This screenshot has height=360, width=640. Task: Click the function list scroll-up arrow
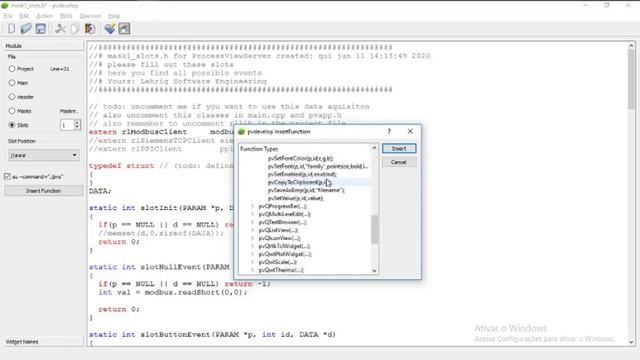pyautogui.click(x=374, y=148)
